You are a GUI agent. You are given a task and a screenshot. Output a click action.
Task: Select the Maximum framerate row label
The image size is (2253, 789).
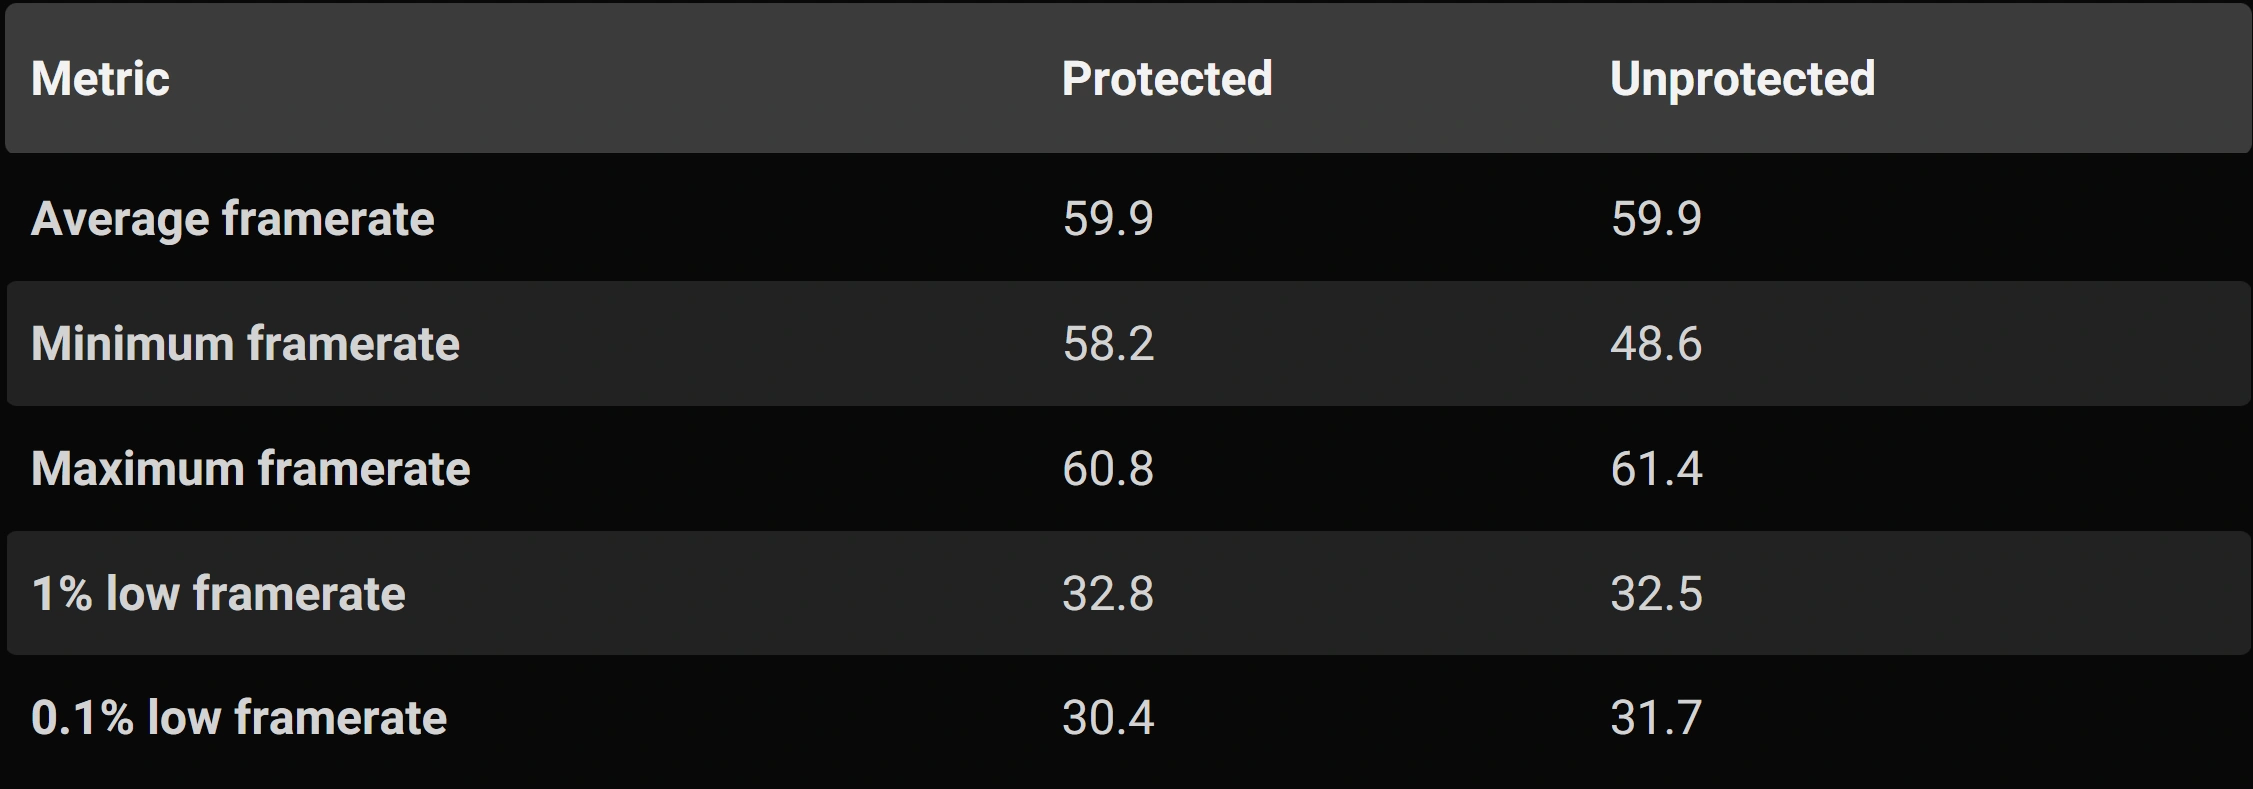(250, 469)
